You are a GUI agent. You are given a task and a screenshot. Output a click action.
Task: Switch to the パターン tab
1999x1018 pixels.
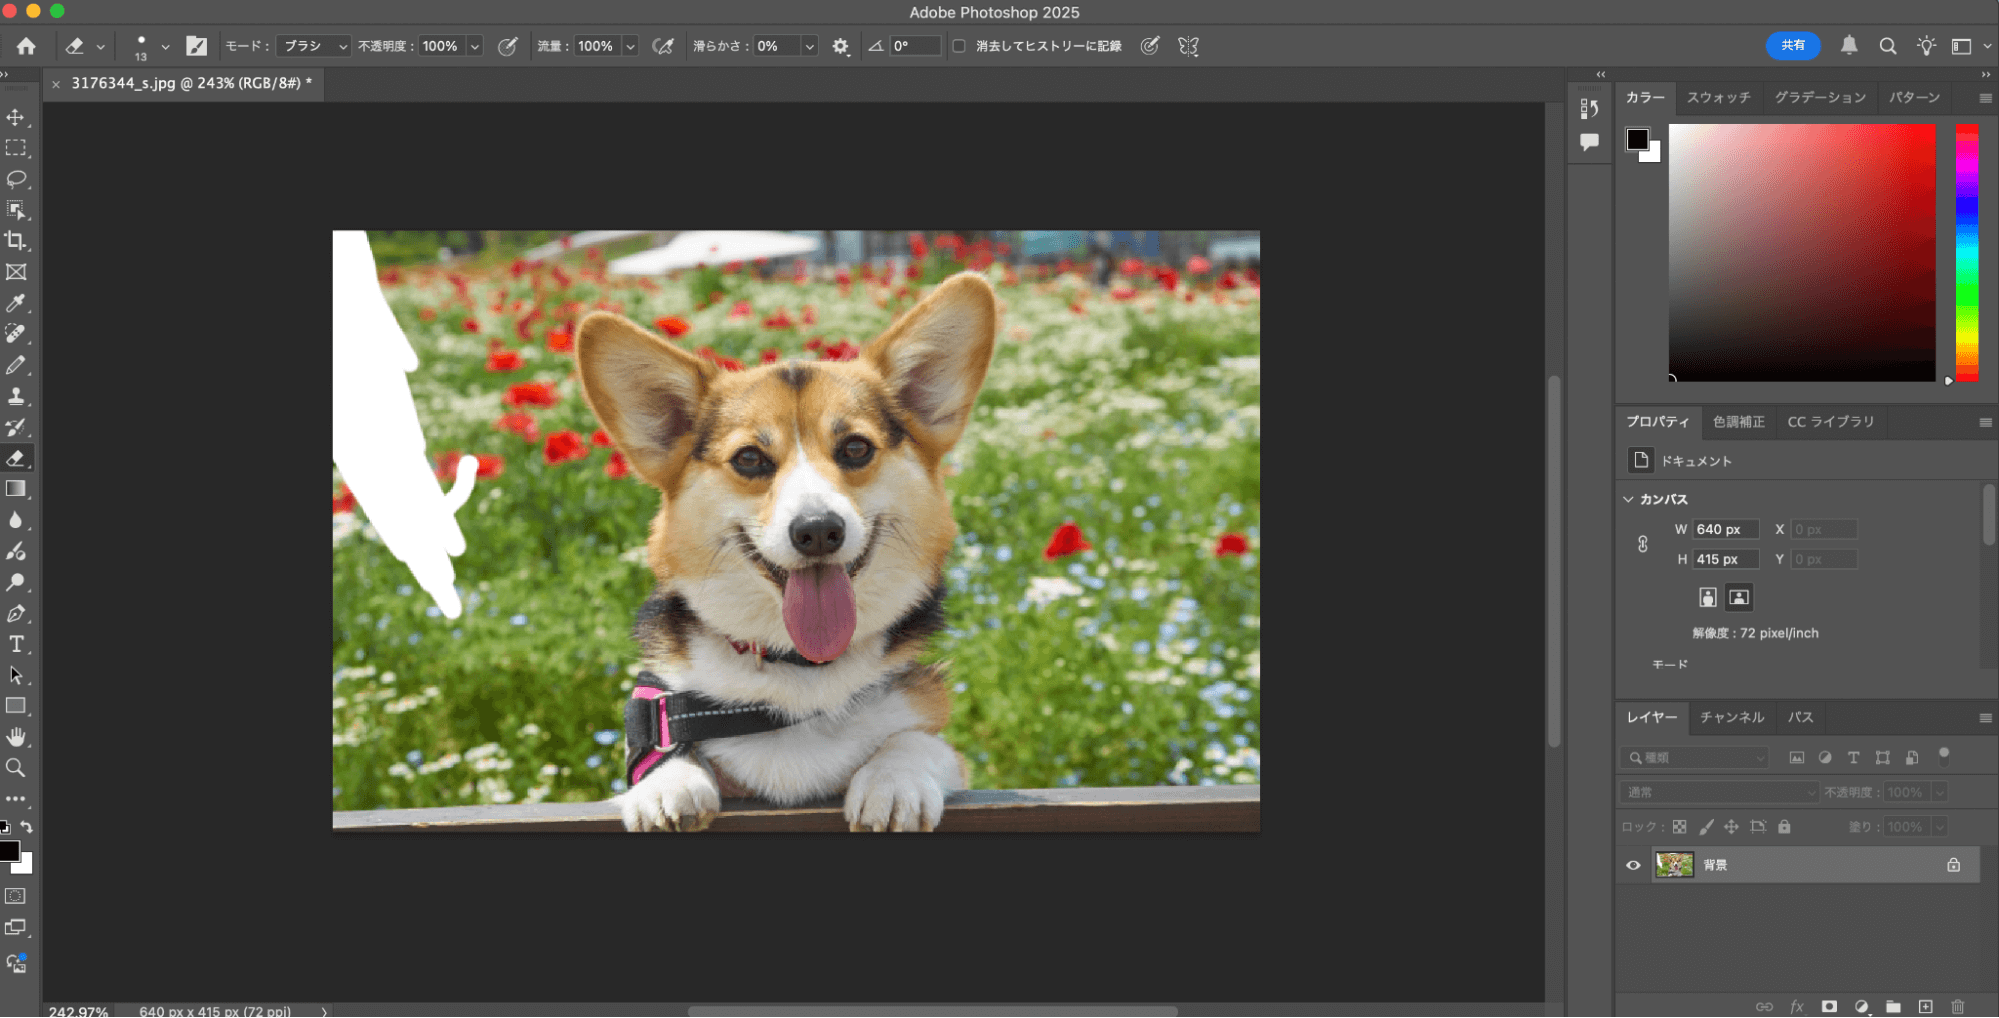tap(1913, 97)
